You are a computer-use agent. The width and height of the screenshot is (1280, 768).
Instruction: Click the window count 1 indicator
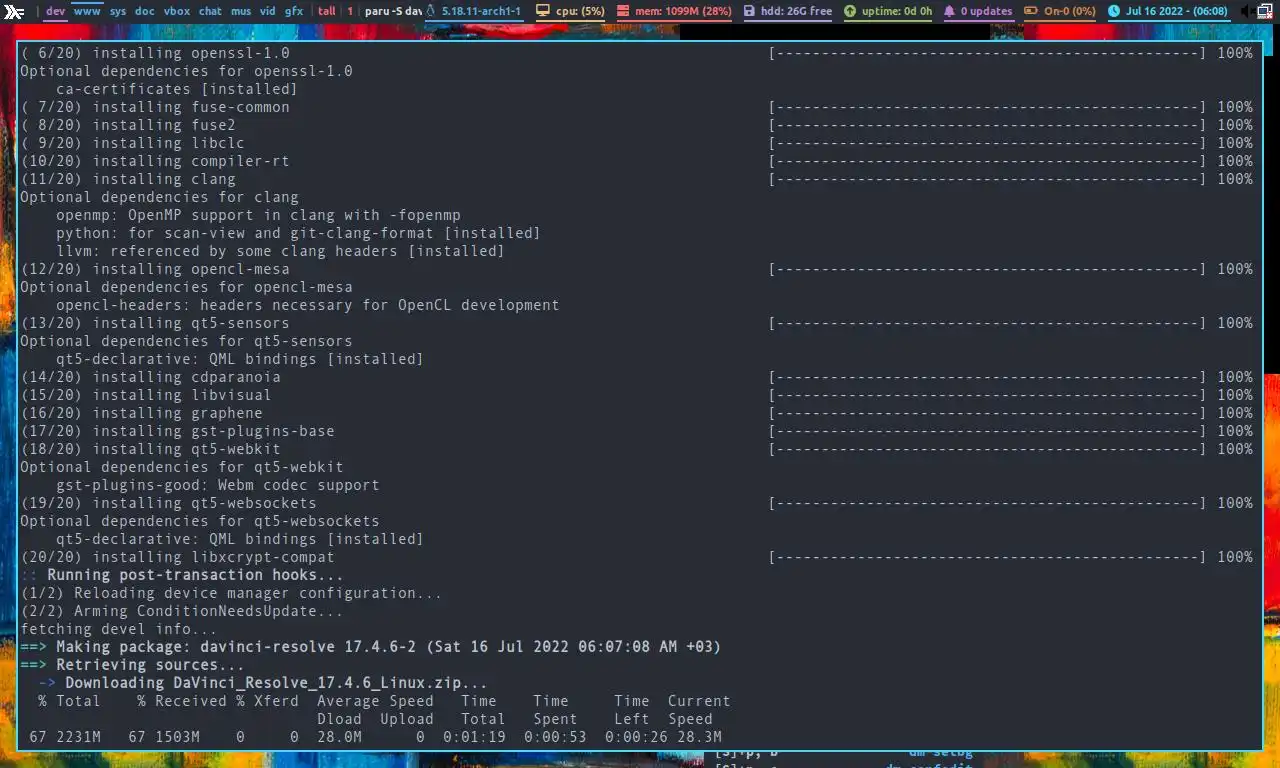(350, 12)
